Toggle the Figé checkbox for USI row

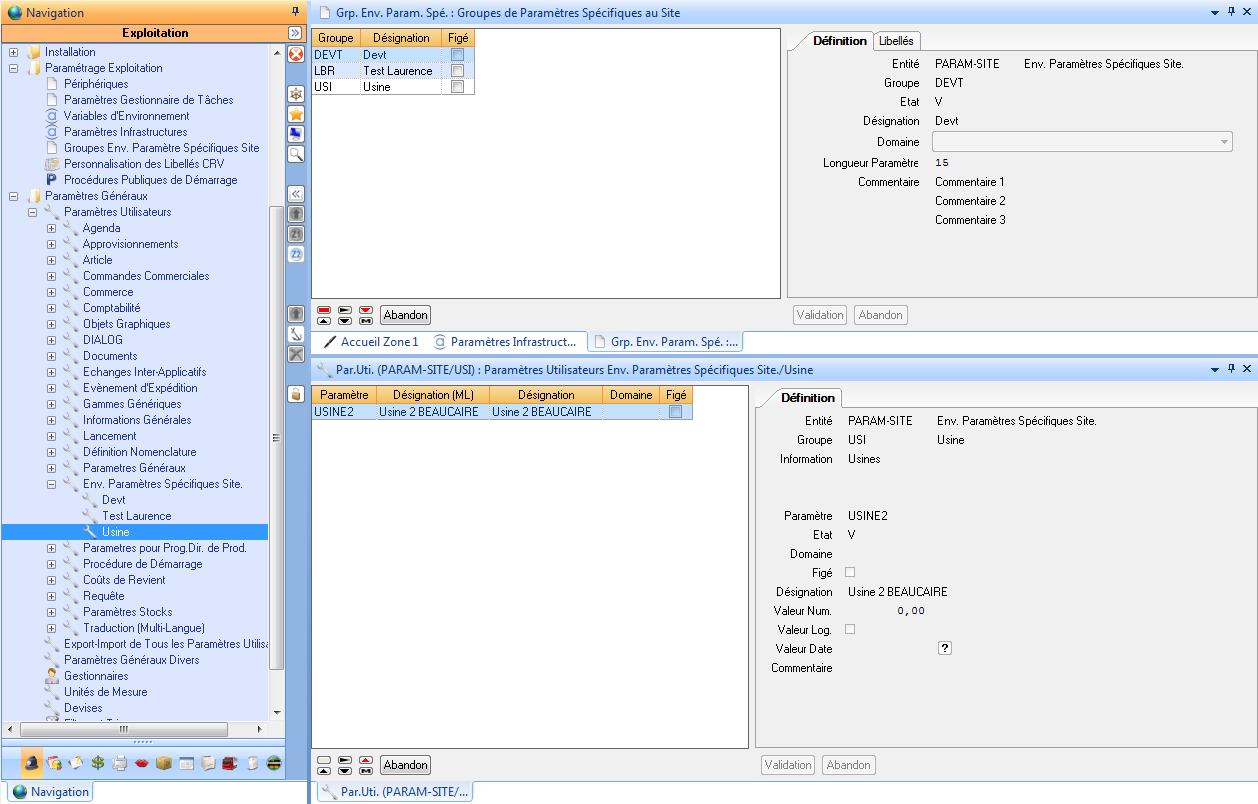(457, 87)
